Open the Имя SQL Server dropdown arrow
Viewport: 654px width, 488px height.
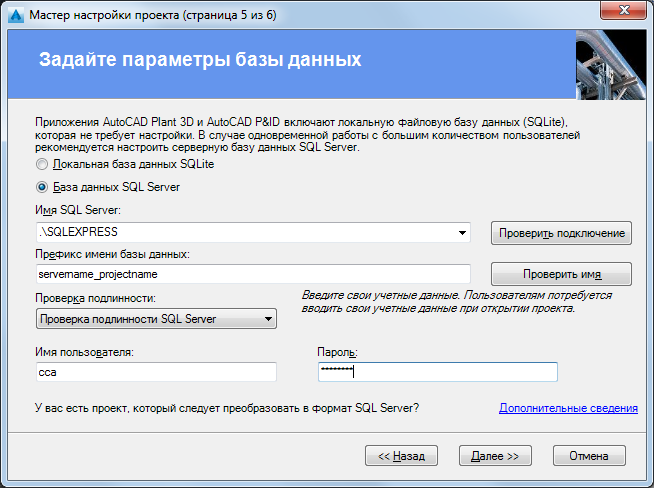tap(462, 233)
